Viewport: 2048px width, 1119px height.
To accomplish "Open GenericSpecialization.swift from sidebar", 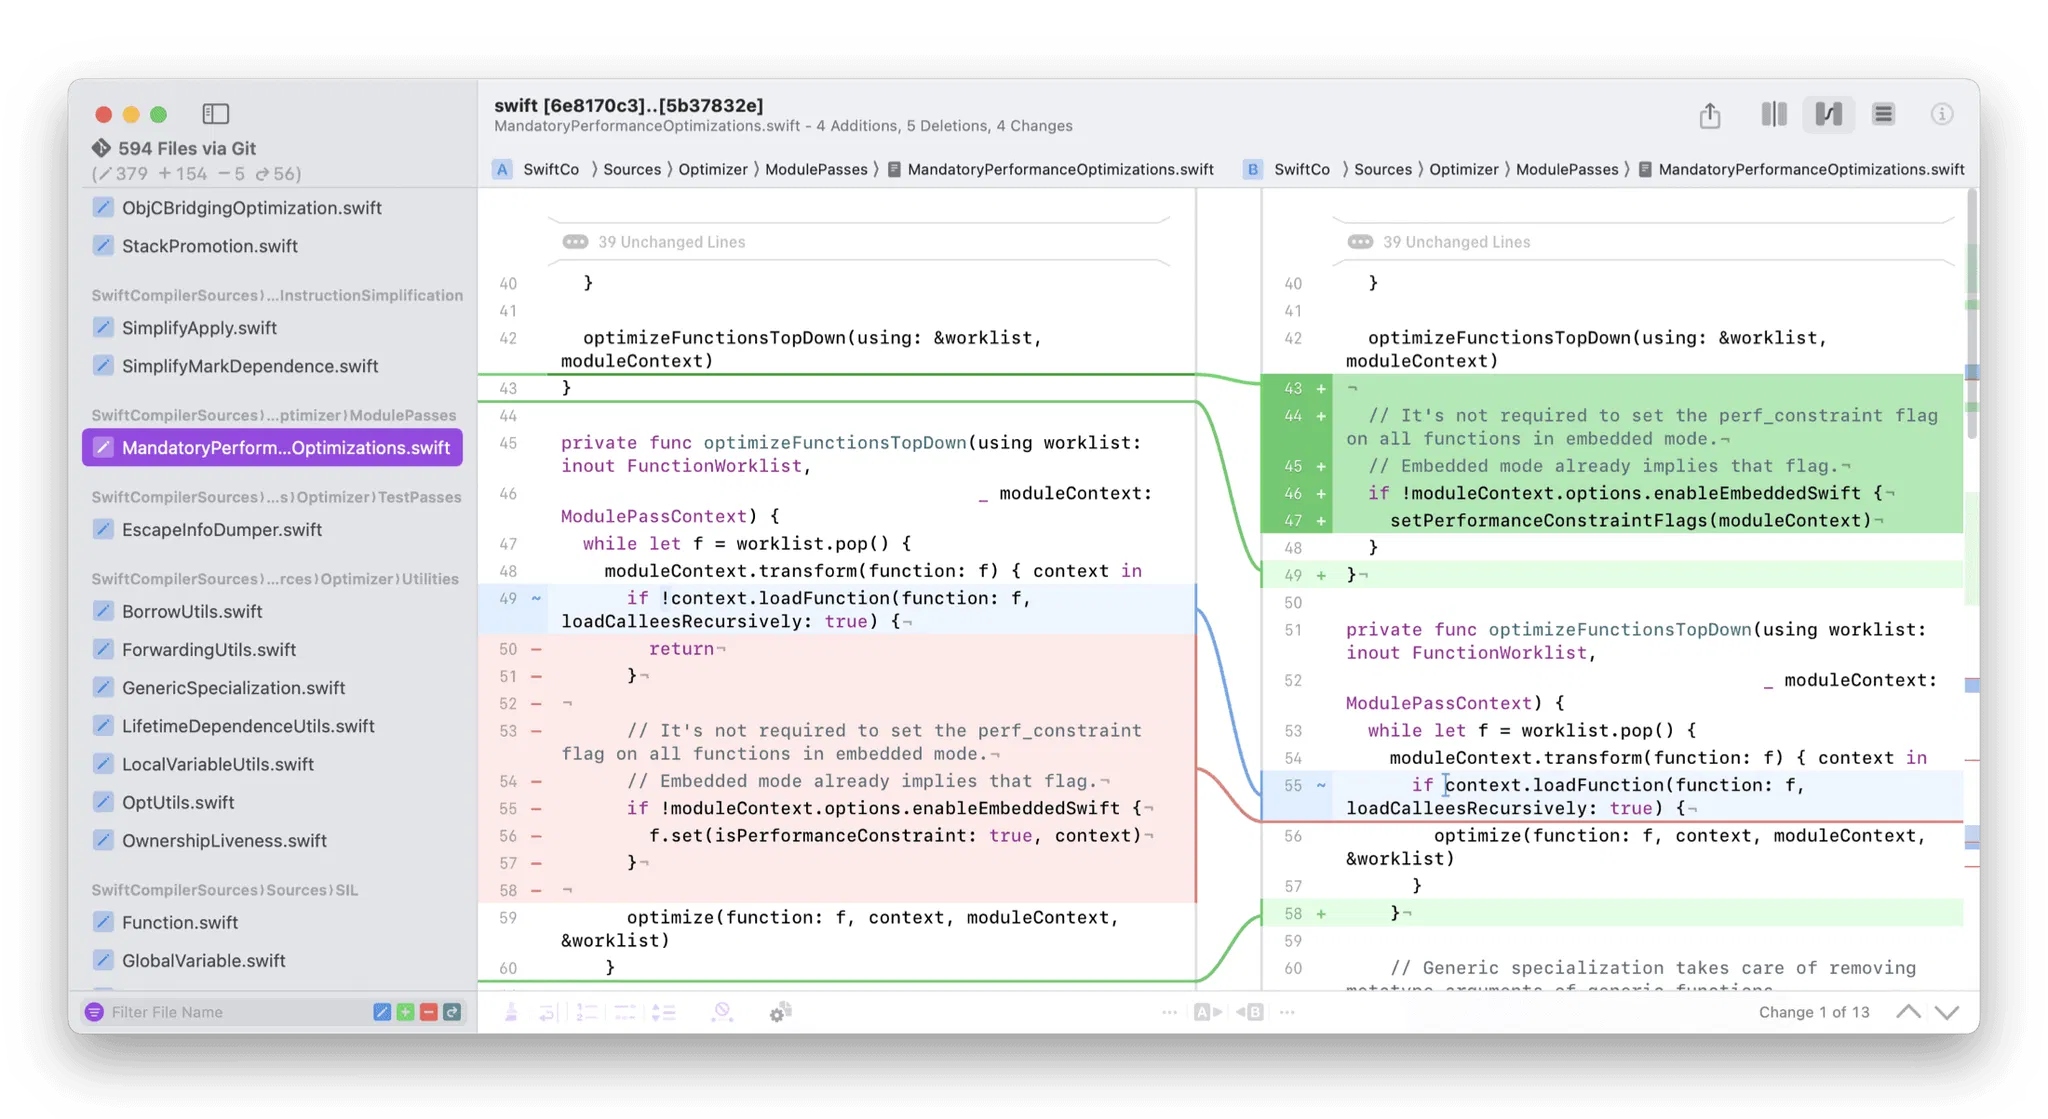I will tap(233, 688).
